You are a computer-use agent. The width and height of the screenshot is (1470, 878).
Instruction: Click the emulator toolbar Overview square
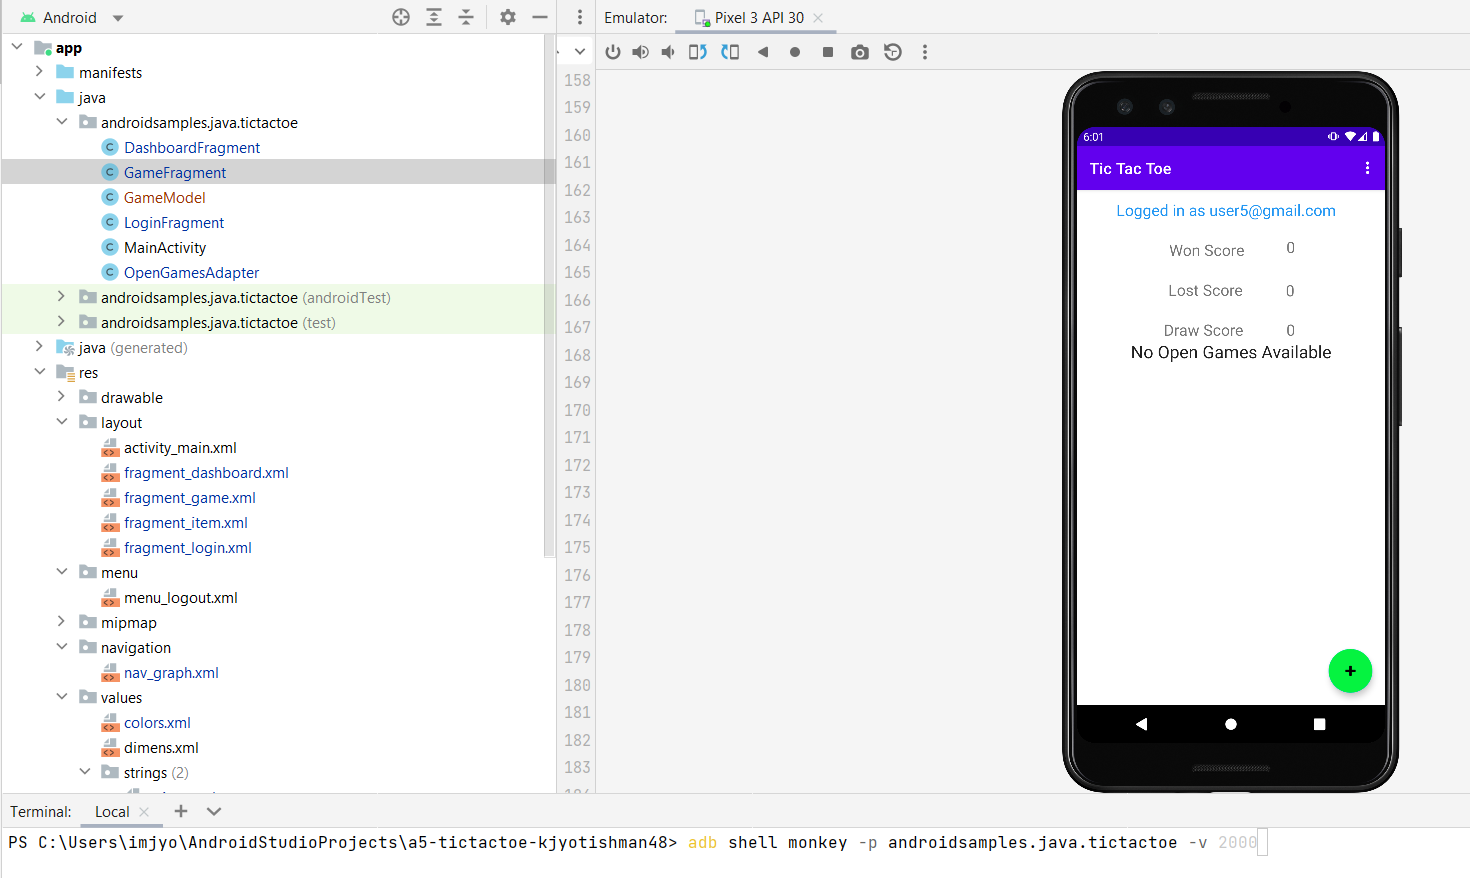pos(828,52)
